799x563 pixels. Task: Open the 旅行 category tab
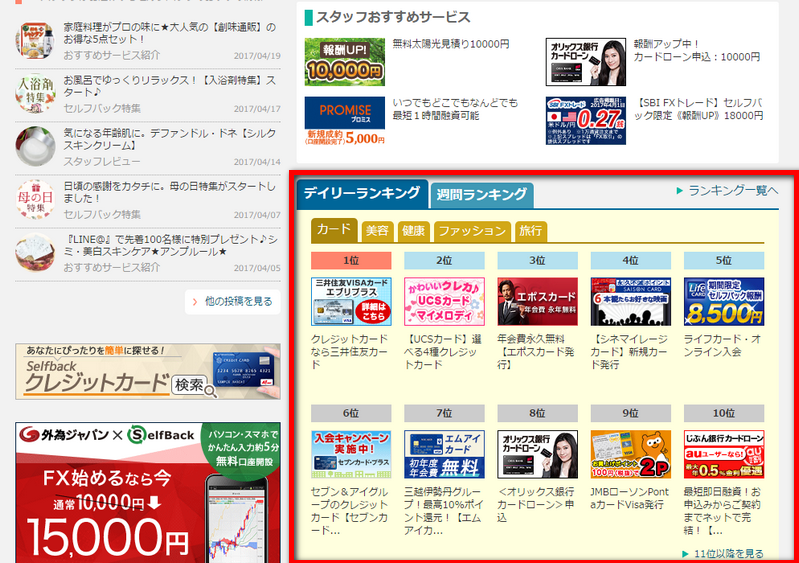click(x=530, y=231)
